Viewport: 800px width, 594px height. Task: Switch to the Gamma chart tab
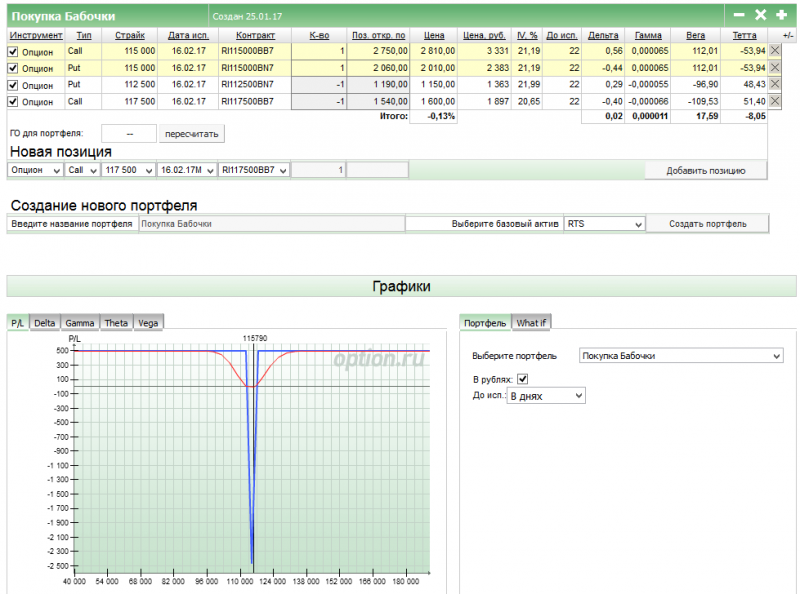point(79,322)
